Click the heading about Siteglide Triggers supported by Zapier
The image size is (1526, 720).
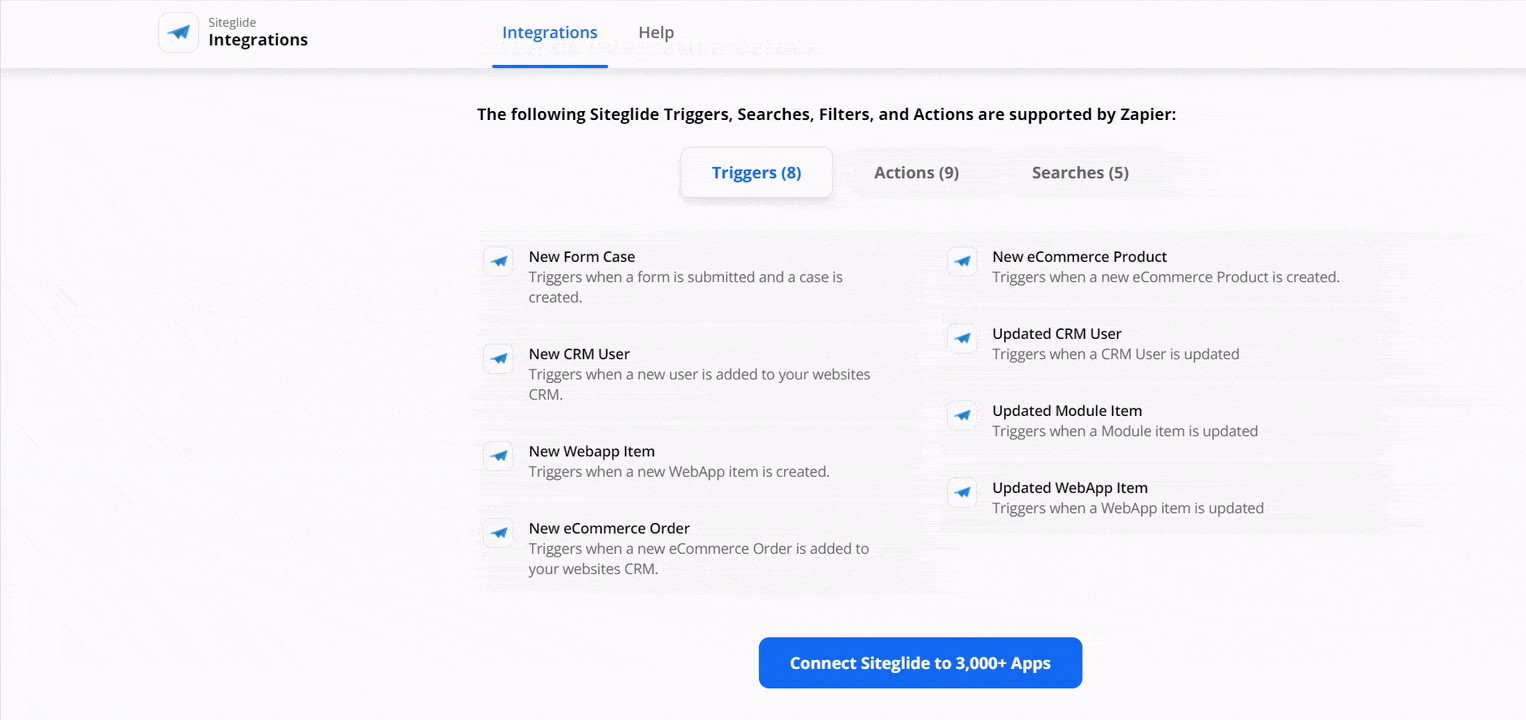pos(827,114)
